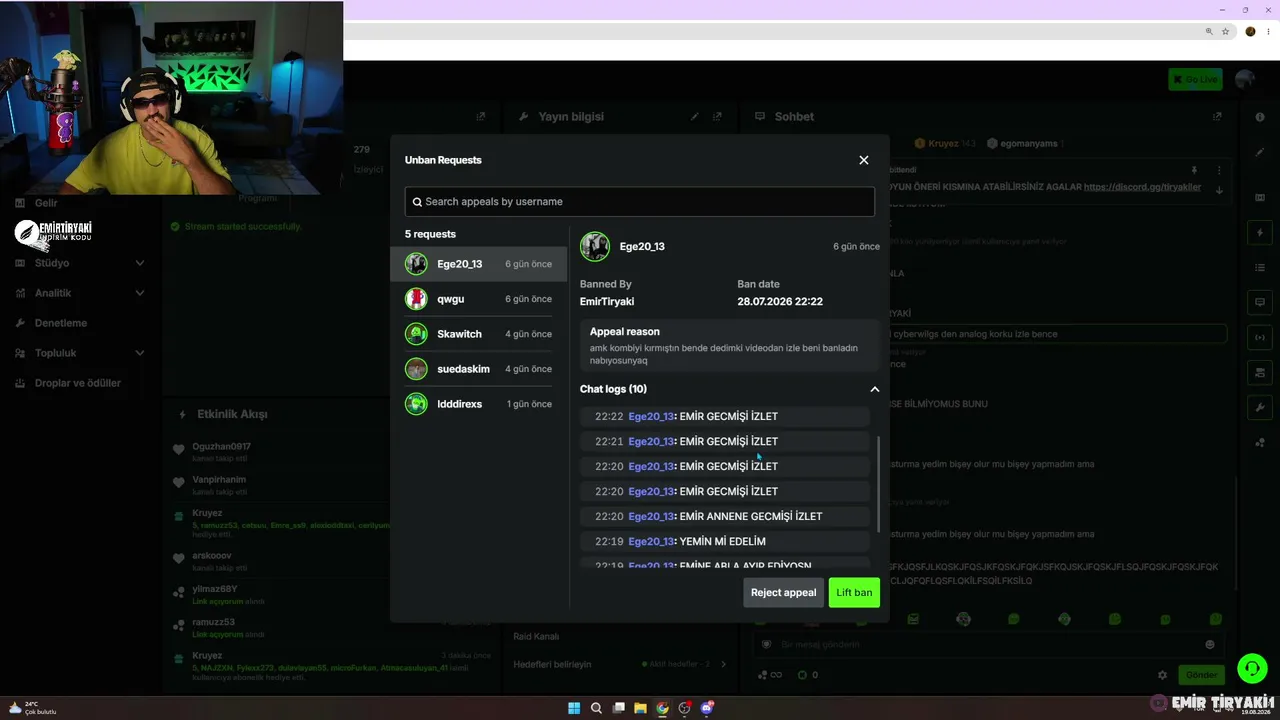1280x720 pixels.
Task: Click the info icon in right toolbar
Action: click(1260, 117)
